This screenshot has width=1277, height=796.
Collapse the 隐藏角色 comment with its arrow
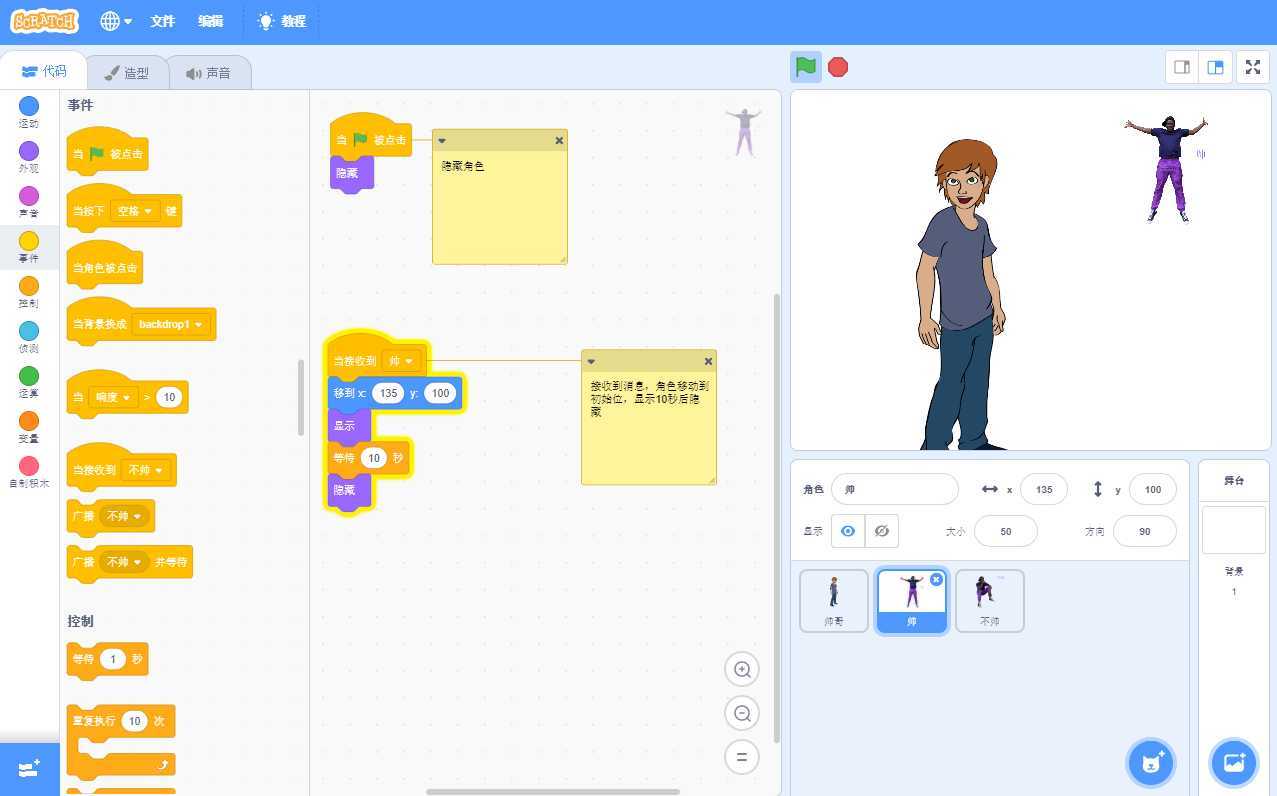pos(442,141)
